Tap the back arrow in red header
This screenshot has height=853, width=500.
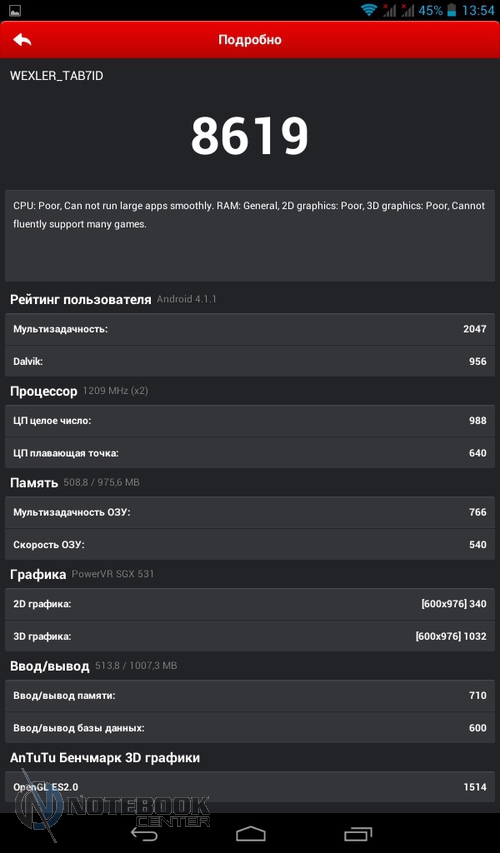(22, 40)
